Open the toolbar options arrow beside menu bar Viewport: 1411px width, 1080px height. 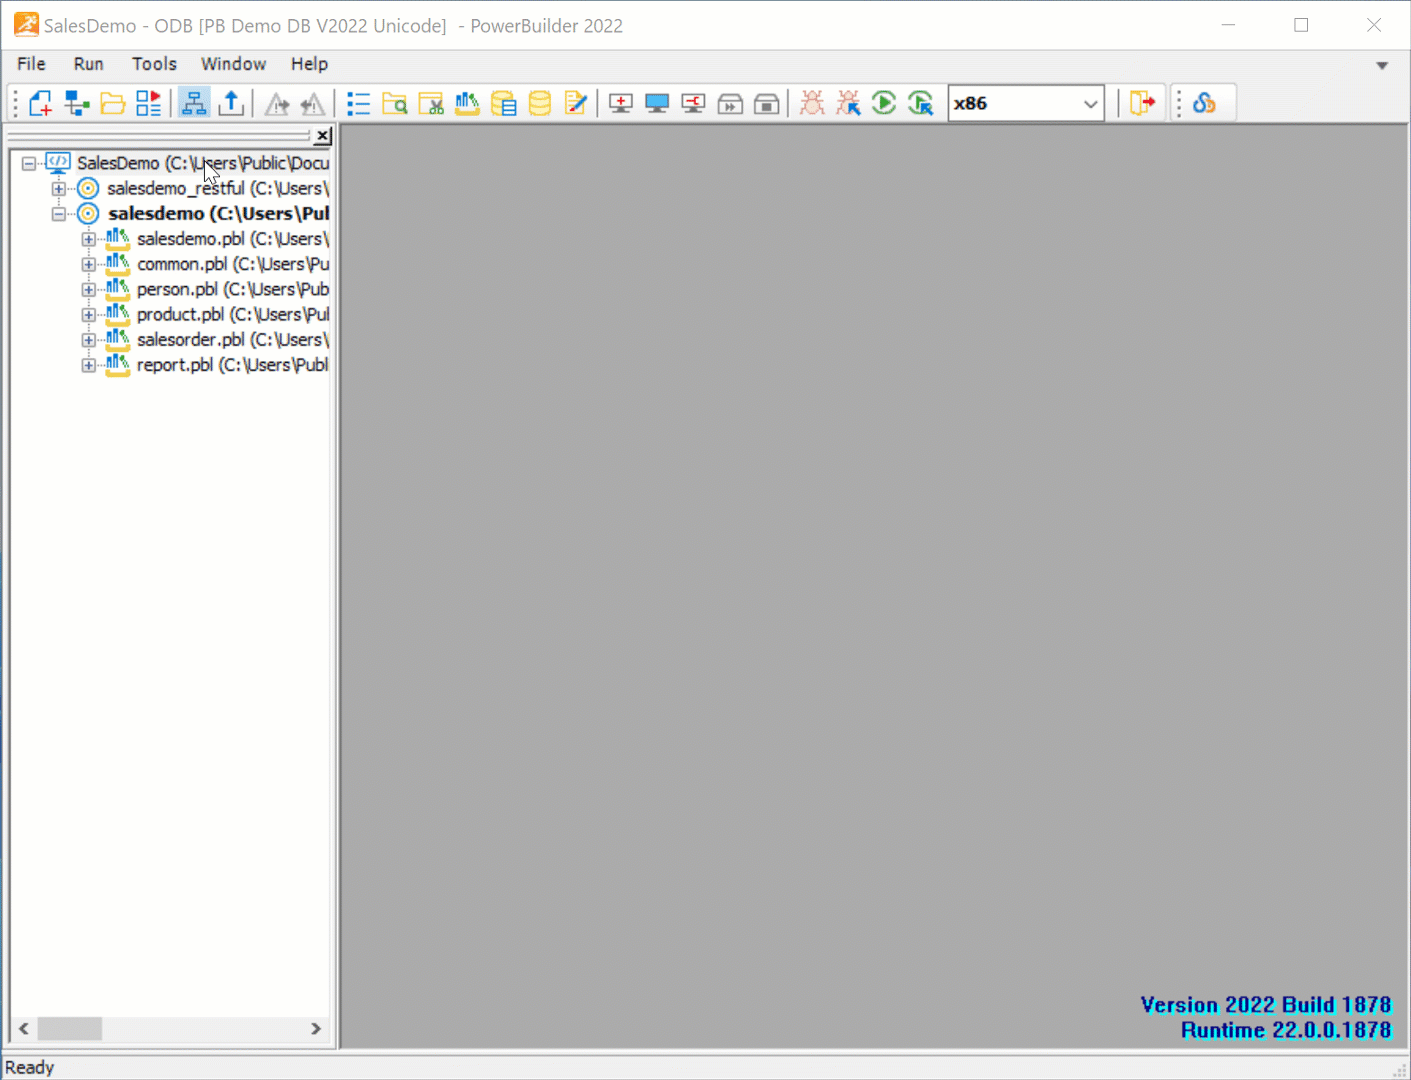1382,65
